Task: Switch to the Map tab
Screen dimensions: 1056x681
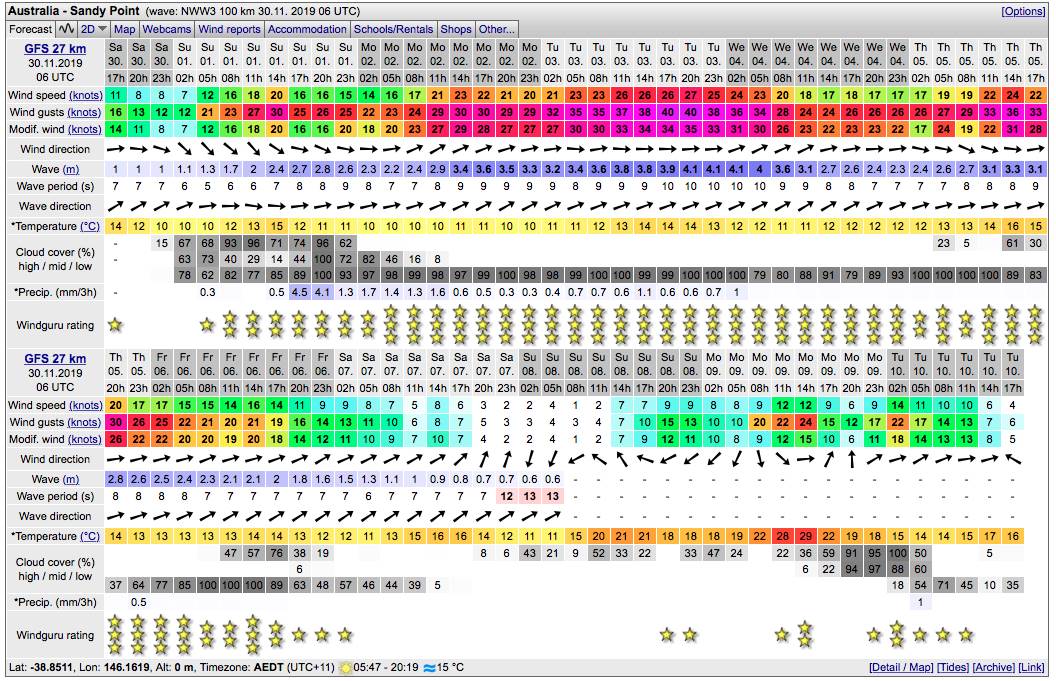Action: (125, 29)
